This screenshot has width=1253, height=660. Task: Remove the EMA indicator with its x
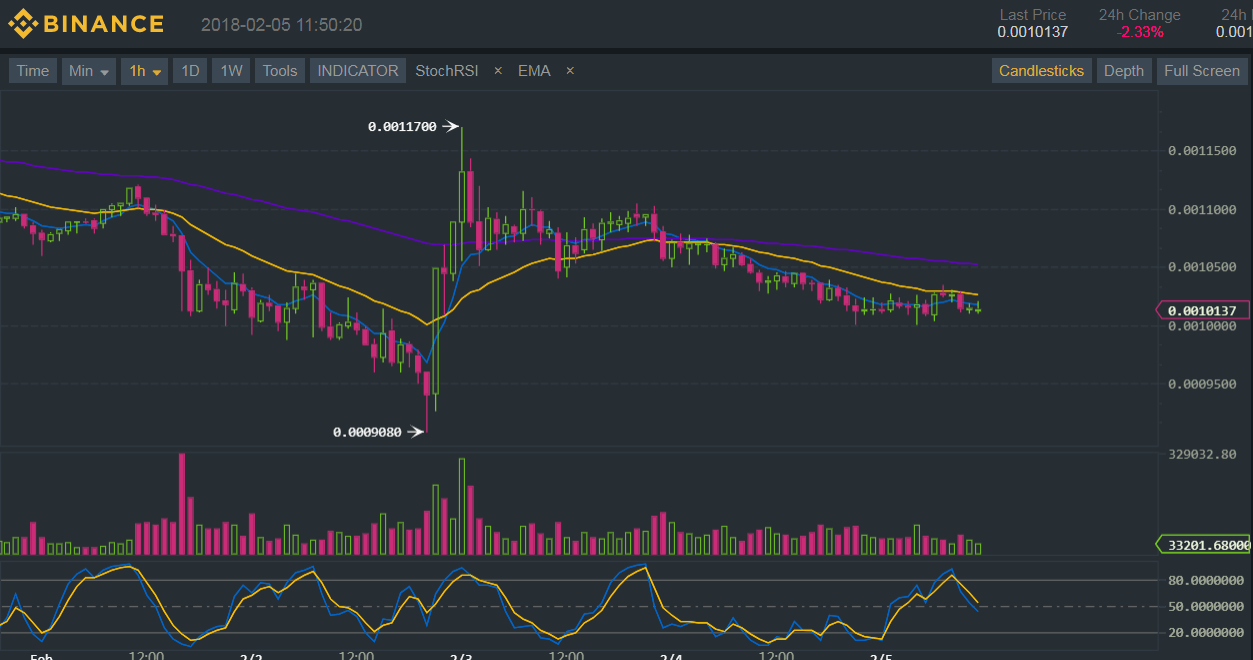coord(570,71)
